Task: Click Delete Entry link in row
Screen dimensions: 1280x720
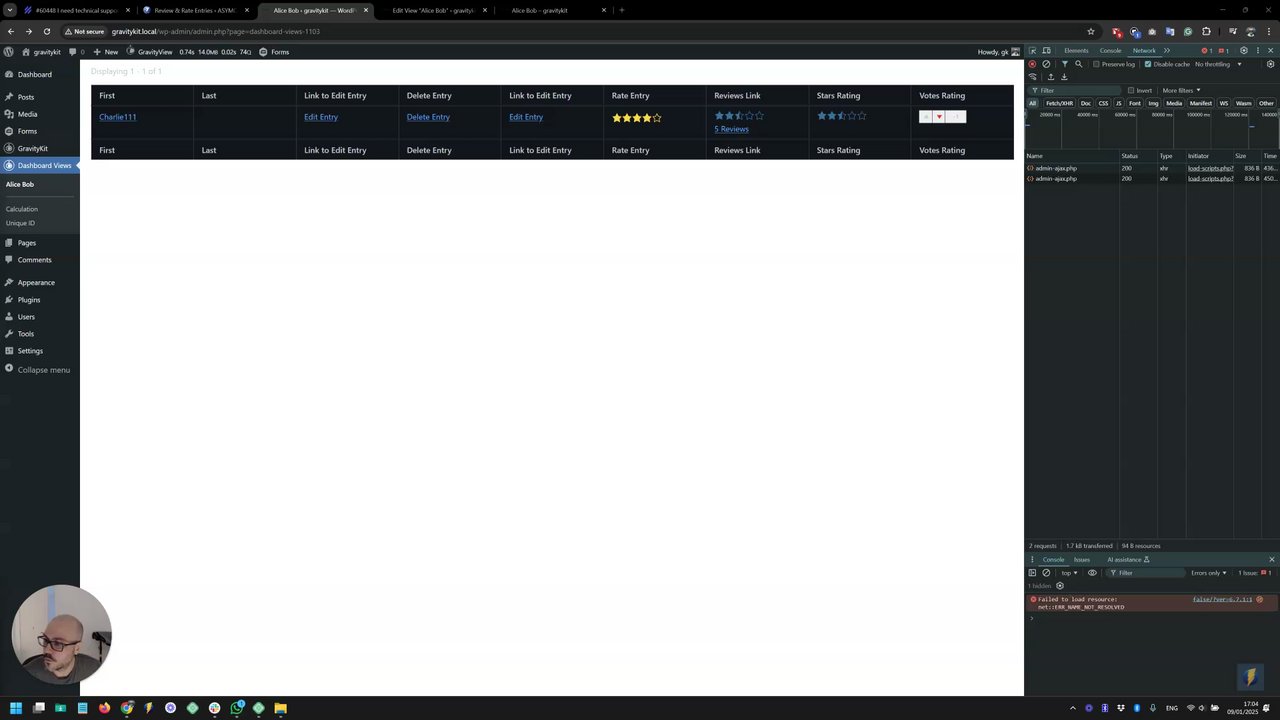Action: pos(428,117)
